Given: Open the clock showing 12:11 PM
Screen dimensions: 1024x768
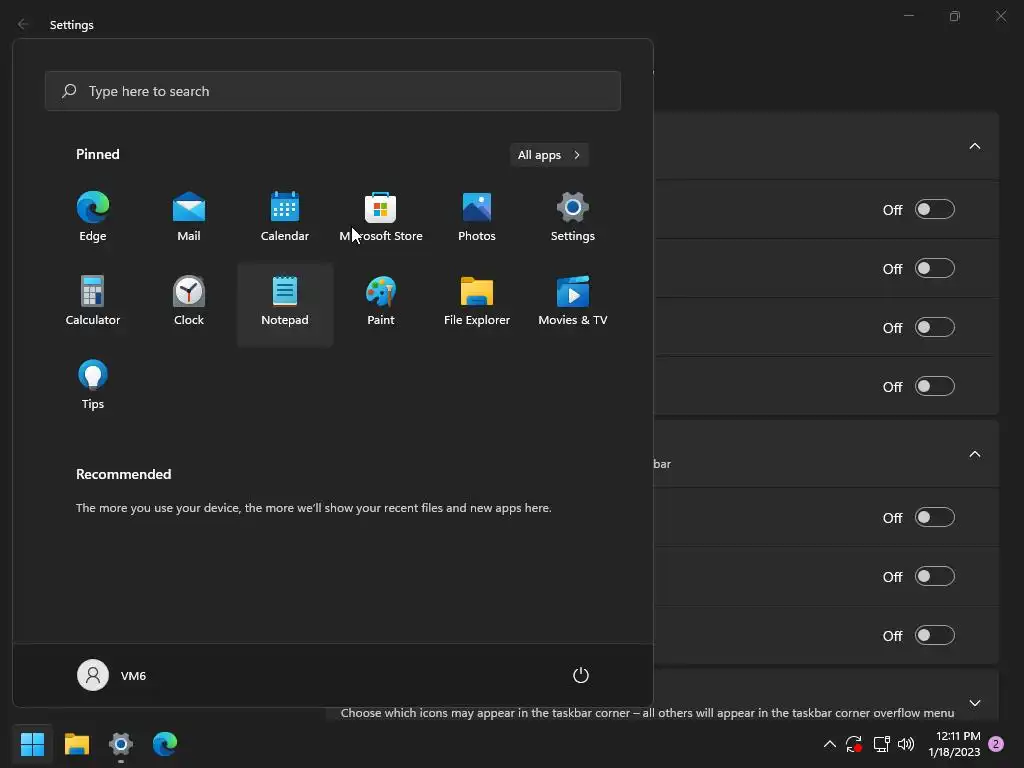Looking at the screenshot, I should [954, 744].
